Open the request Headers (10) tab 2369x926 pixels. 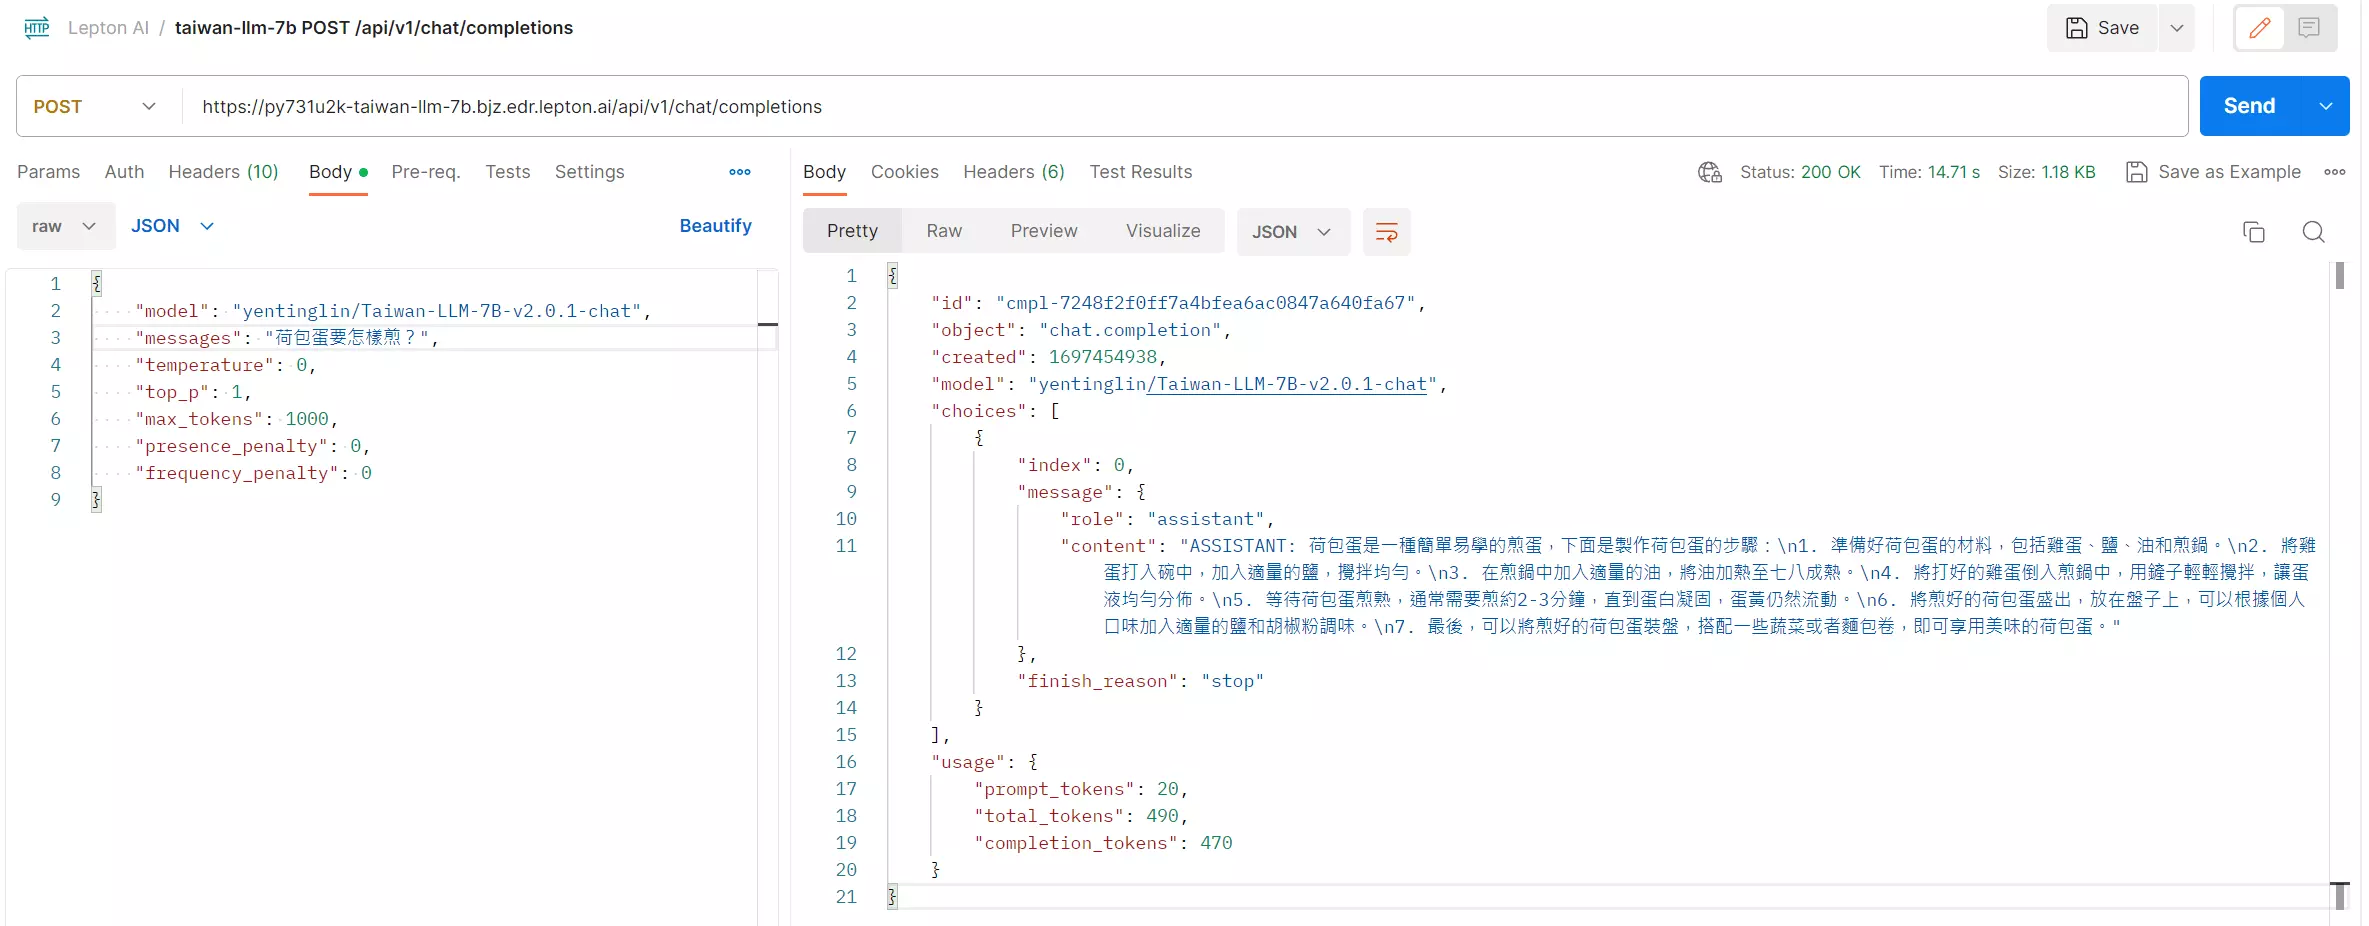223,172
